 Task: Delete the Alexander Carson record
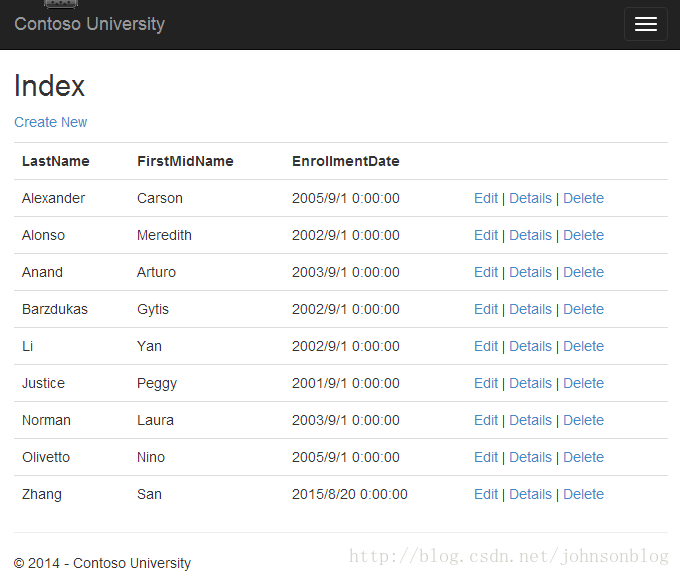583,198
